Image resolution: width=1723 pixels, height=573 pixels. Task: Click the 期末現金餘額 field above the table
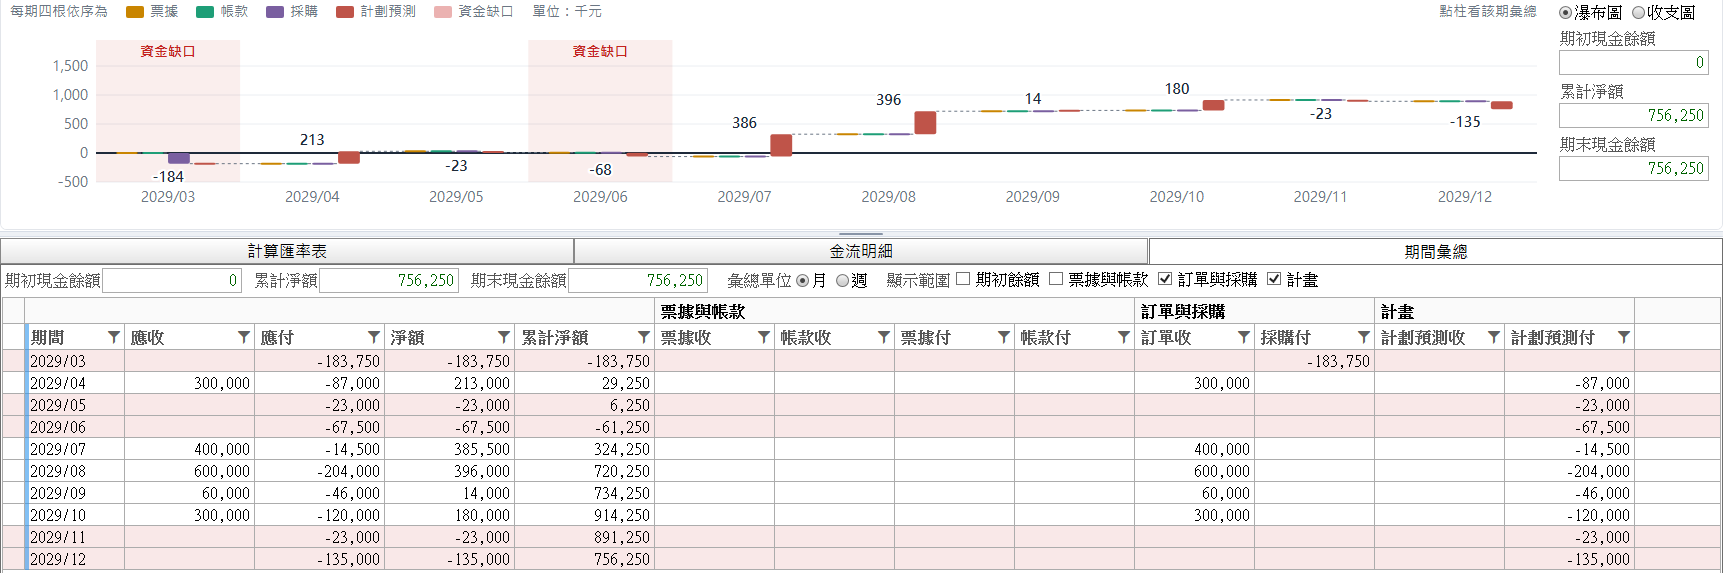[637, 280]
